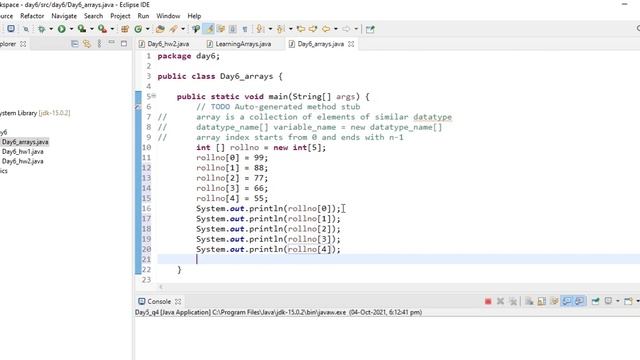
Task: Select JRE System Library jdk-15.0.2 node
Action: 35,113
